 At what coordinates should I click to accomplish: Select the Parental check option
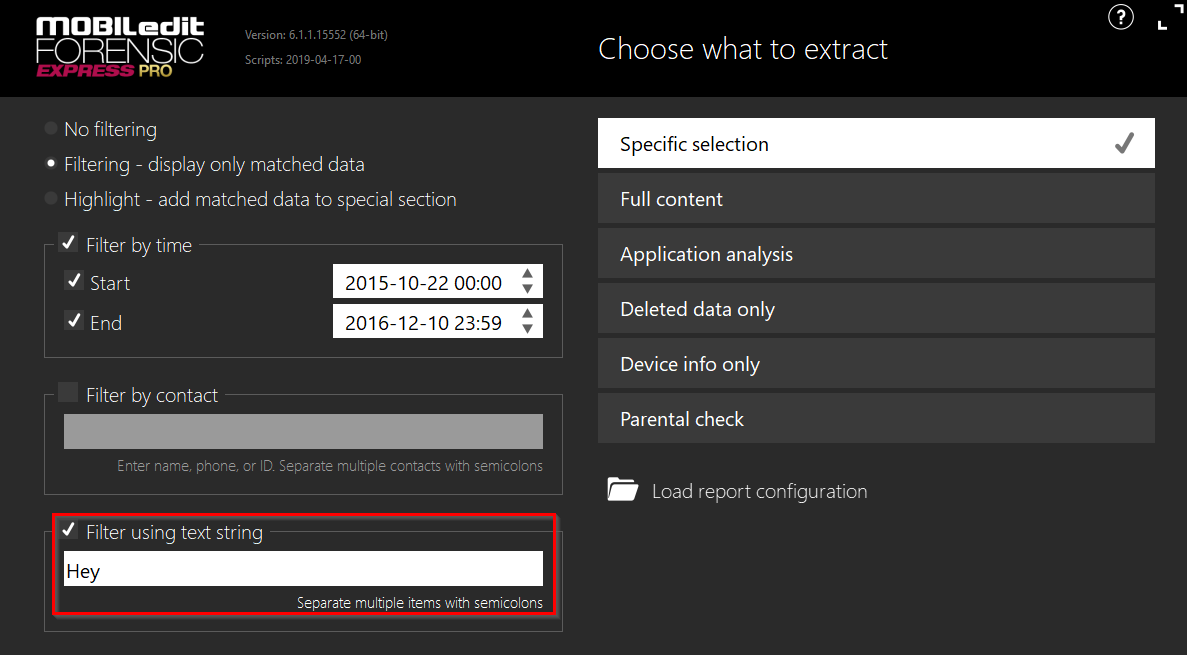coord(876,419)
